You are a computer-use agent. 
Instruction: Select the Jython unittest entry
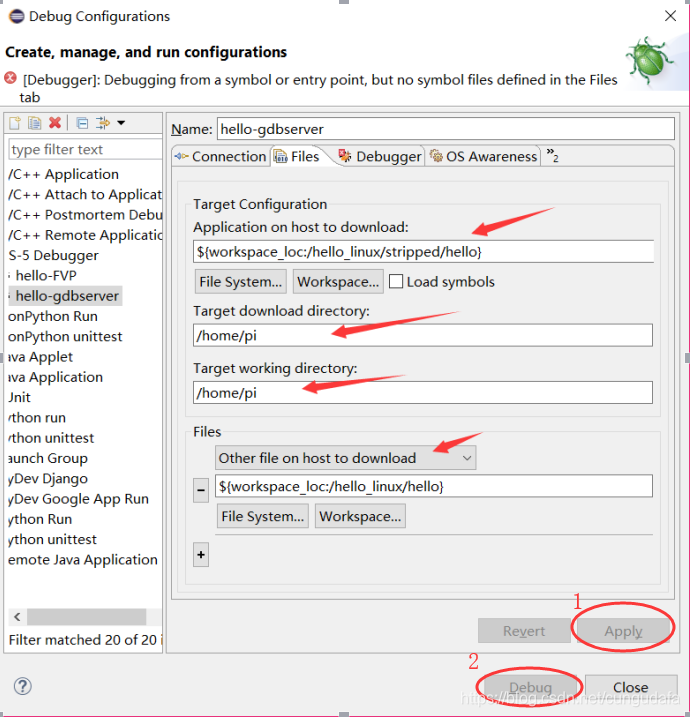pyautogui.click(x=51, y=438)
